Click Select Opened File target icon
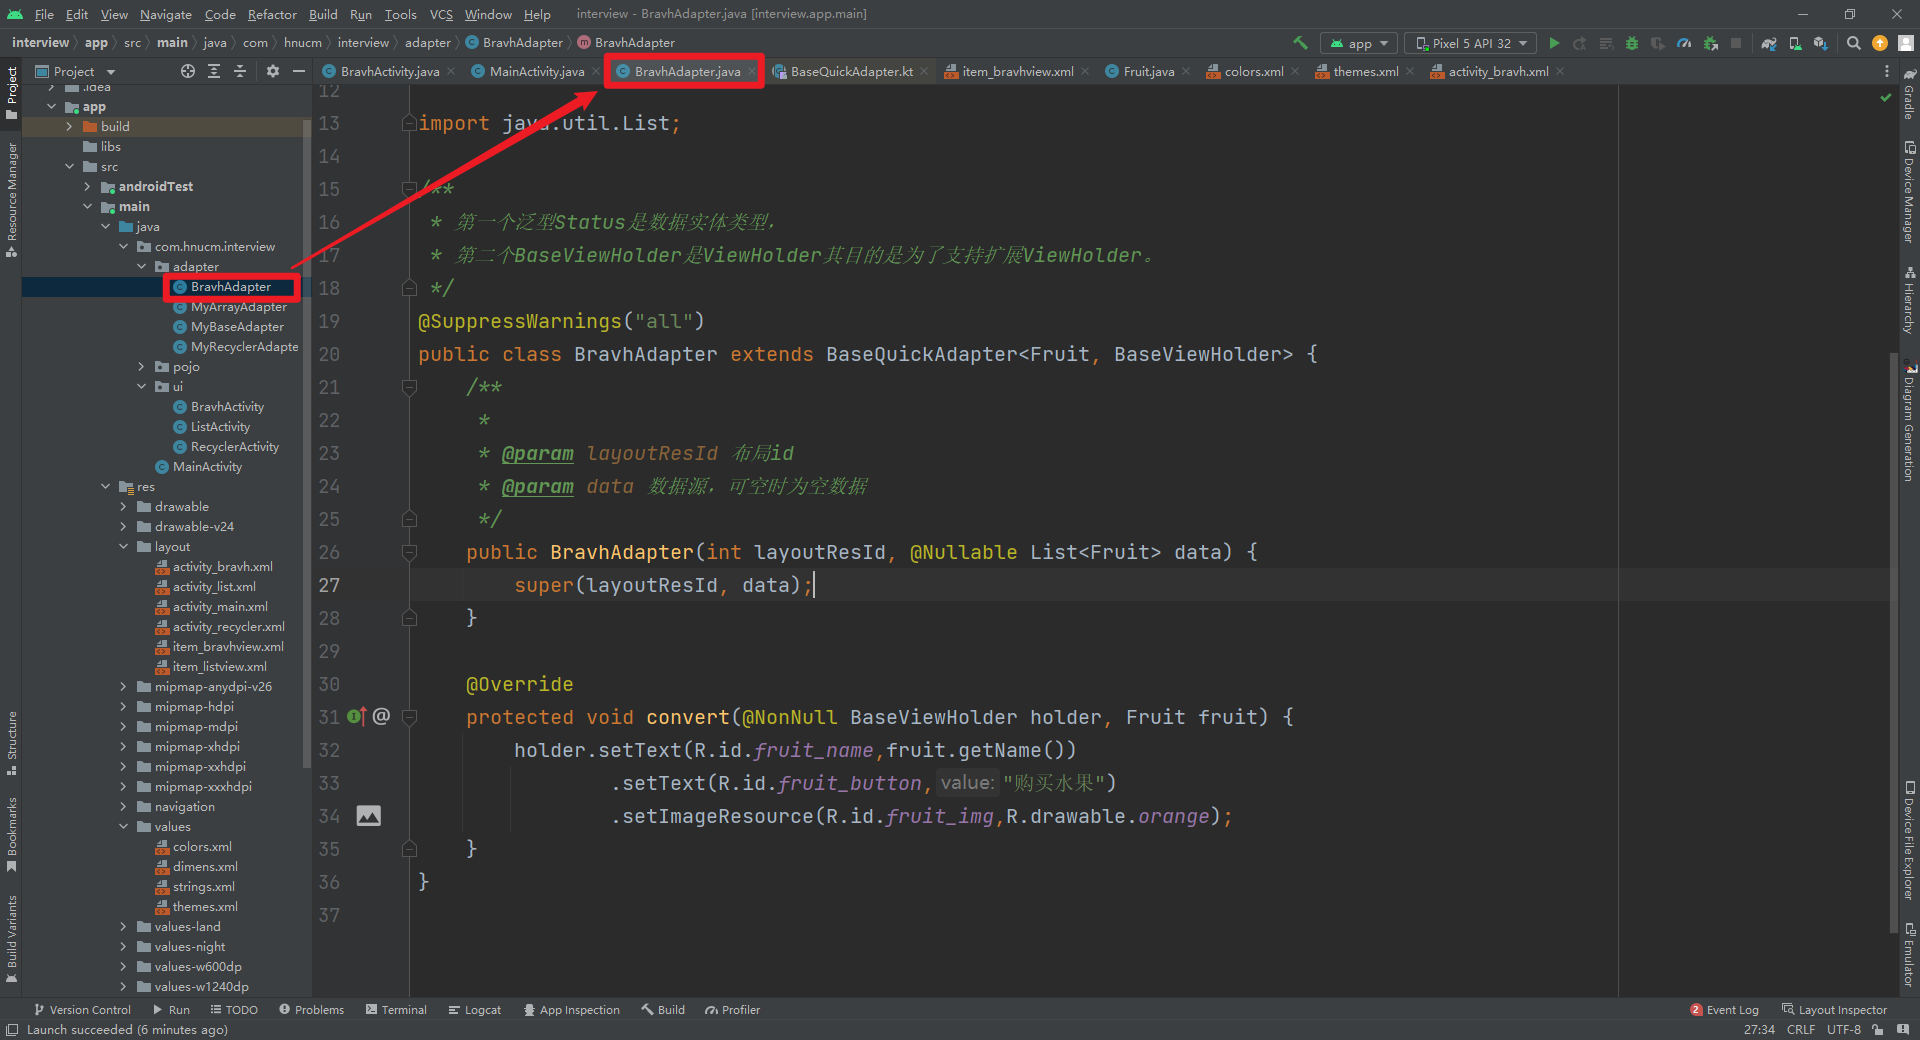The height and width of the screenshot is (1040, 1920). [x=188, y=71]
